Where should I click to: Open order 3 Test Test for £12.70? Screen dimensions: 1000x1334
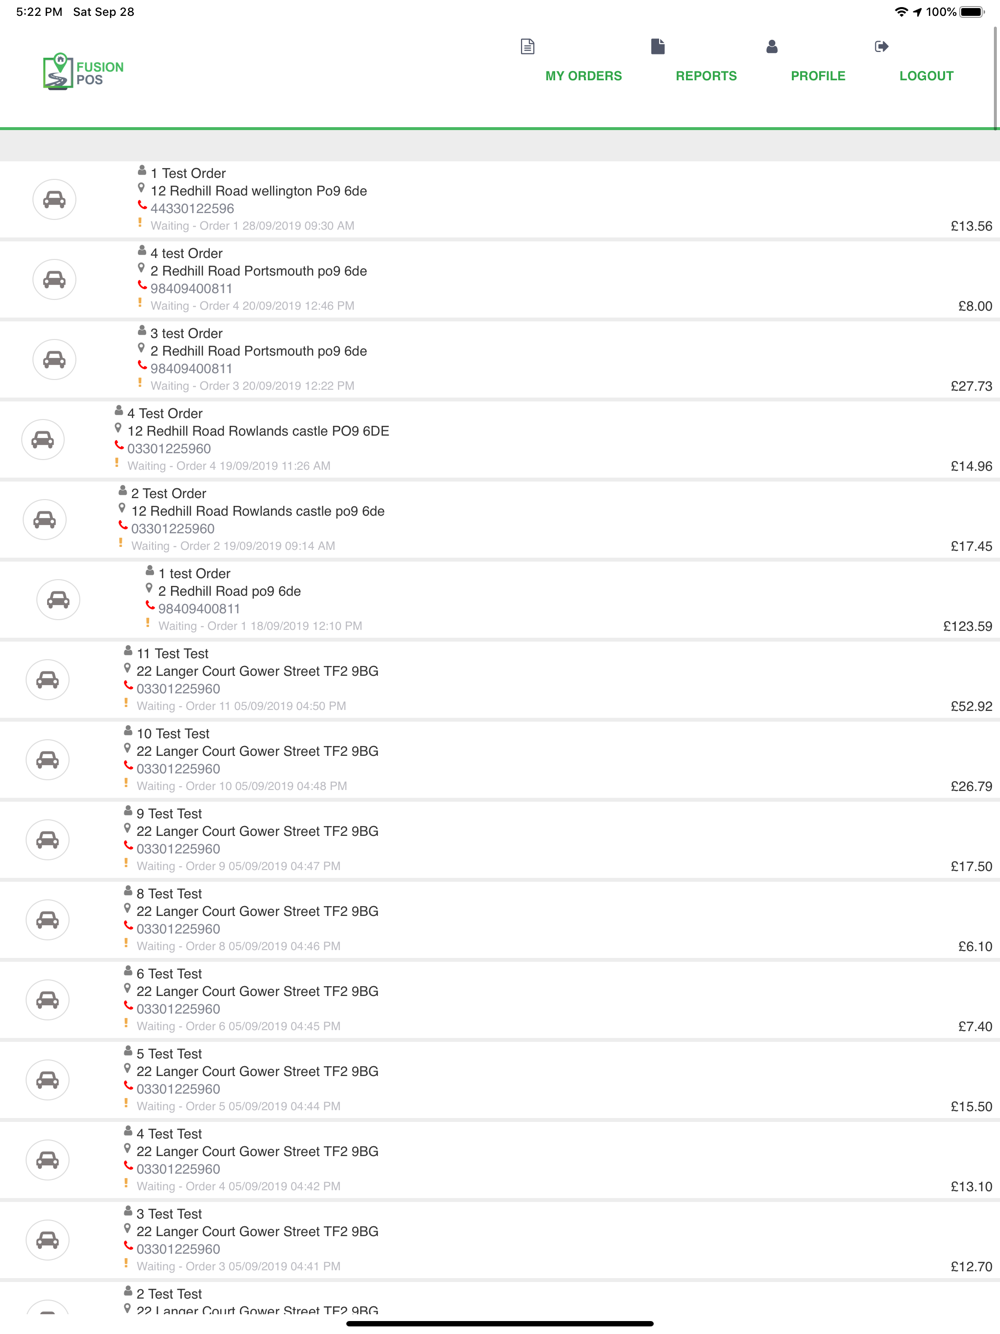500,1240
